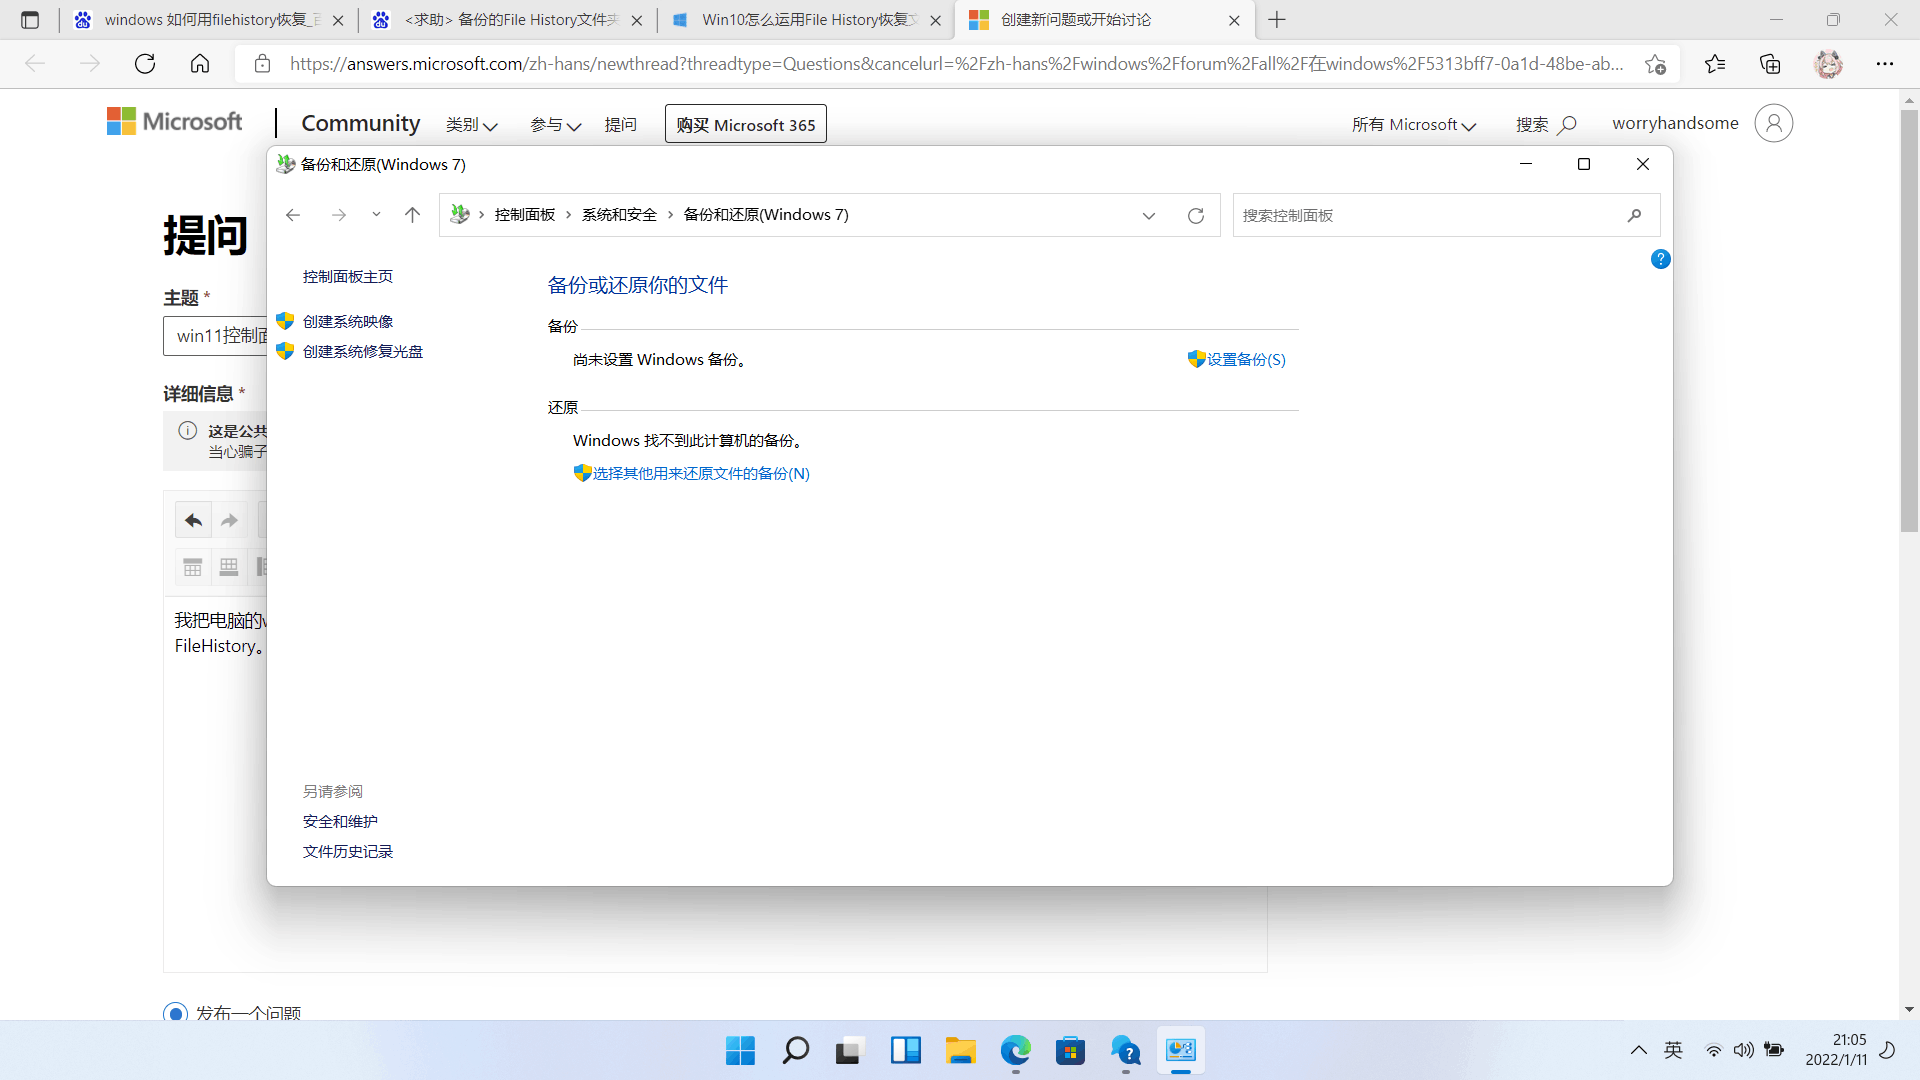Expand the 类别 dropdown
This screenshot has height=1080, width=1920.
pyautogui.click(x=471, y=124)
